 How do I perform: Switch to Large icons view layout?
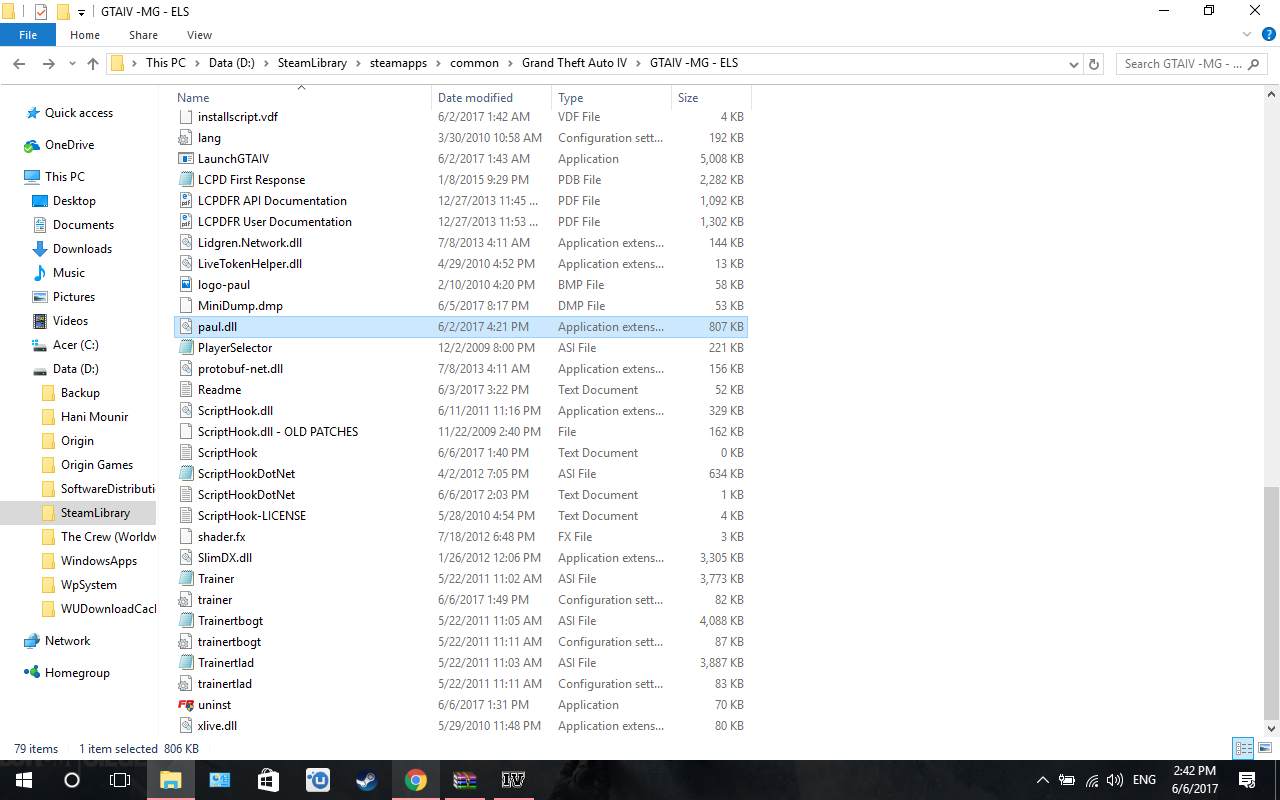[1265, 748]
